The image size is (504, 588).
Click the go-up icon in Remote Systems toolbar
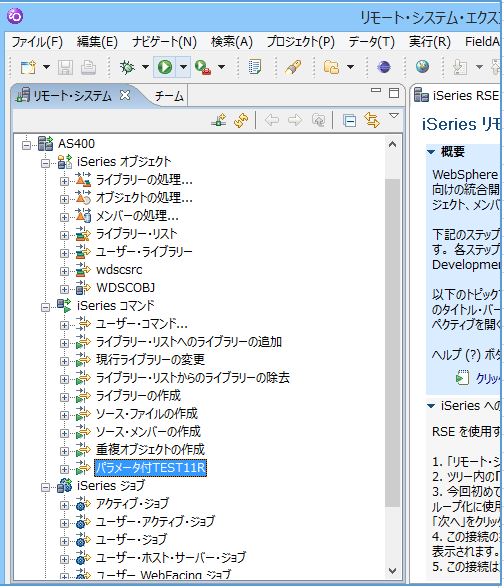tap(318, 120)
